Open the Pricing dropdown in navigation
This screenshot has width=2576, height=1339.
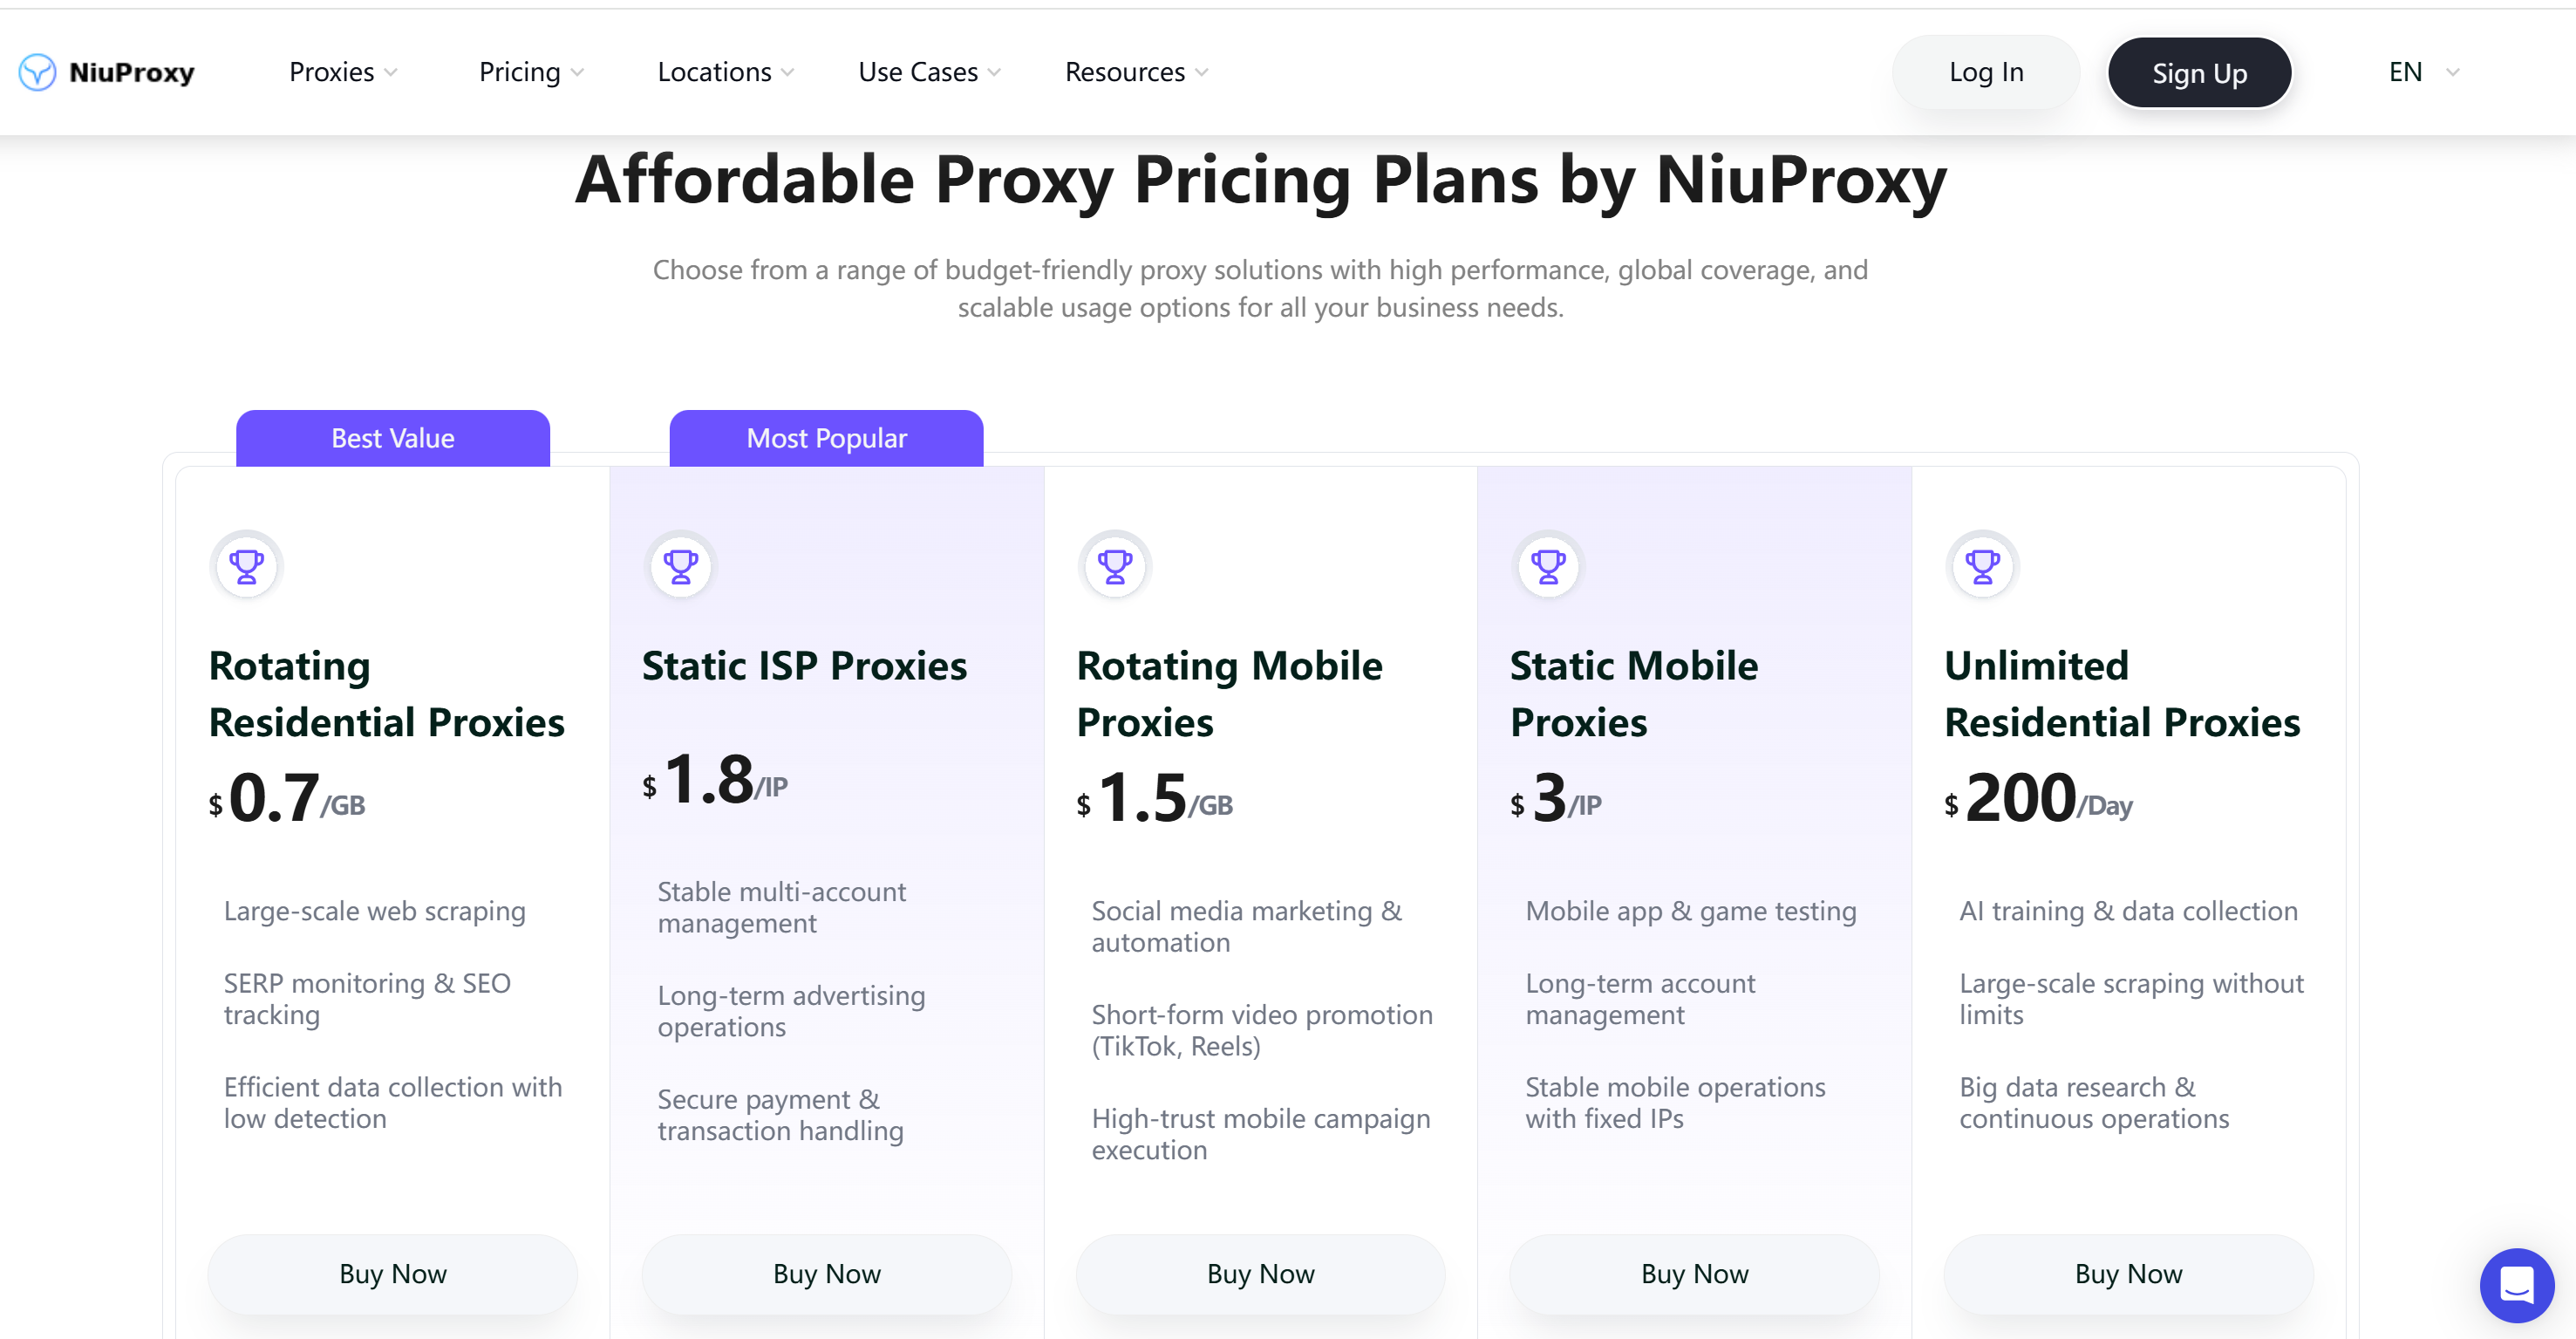[531, 72]
